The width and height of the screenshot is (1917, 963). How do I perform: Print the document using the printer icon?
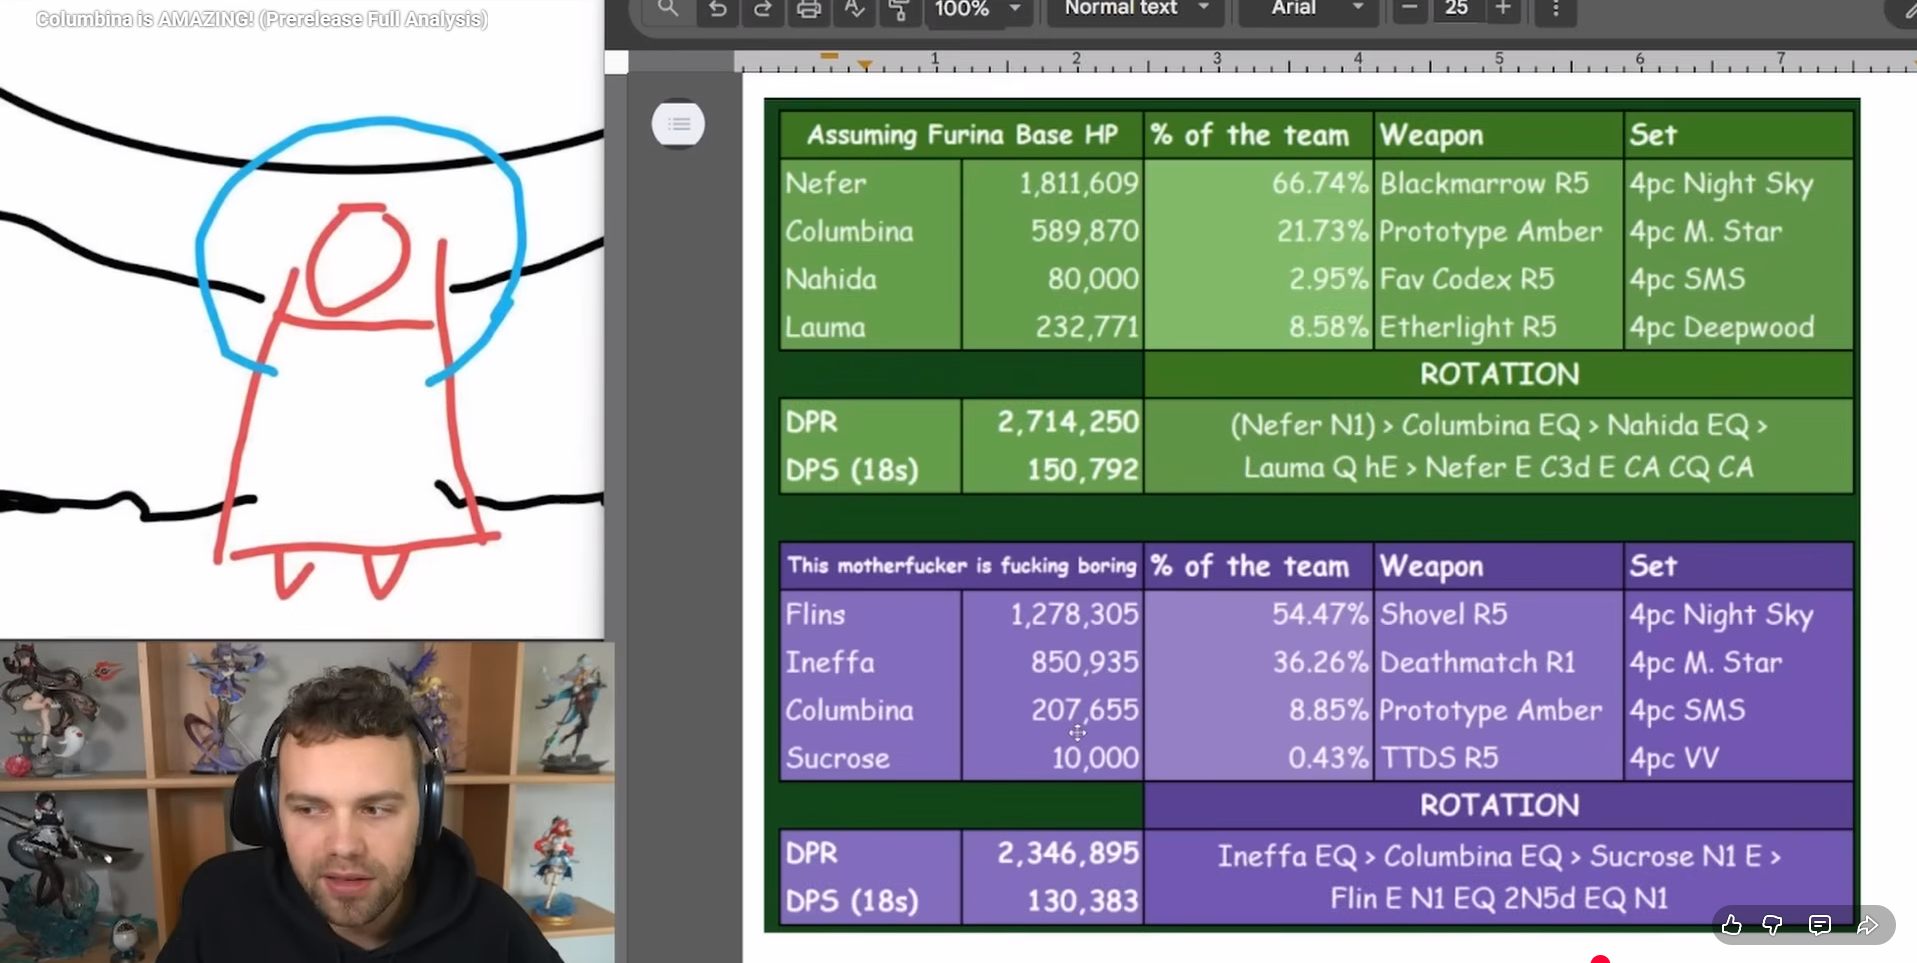click(x=808, y=9)
